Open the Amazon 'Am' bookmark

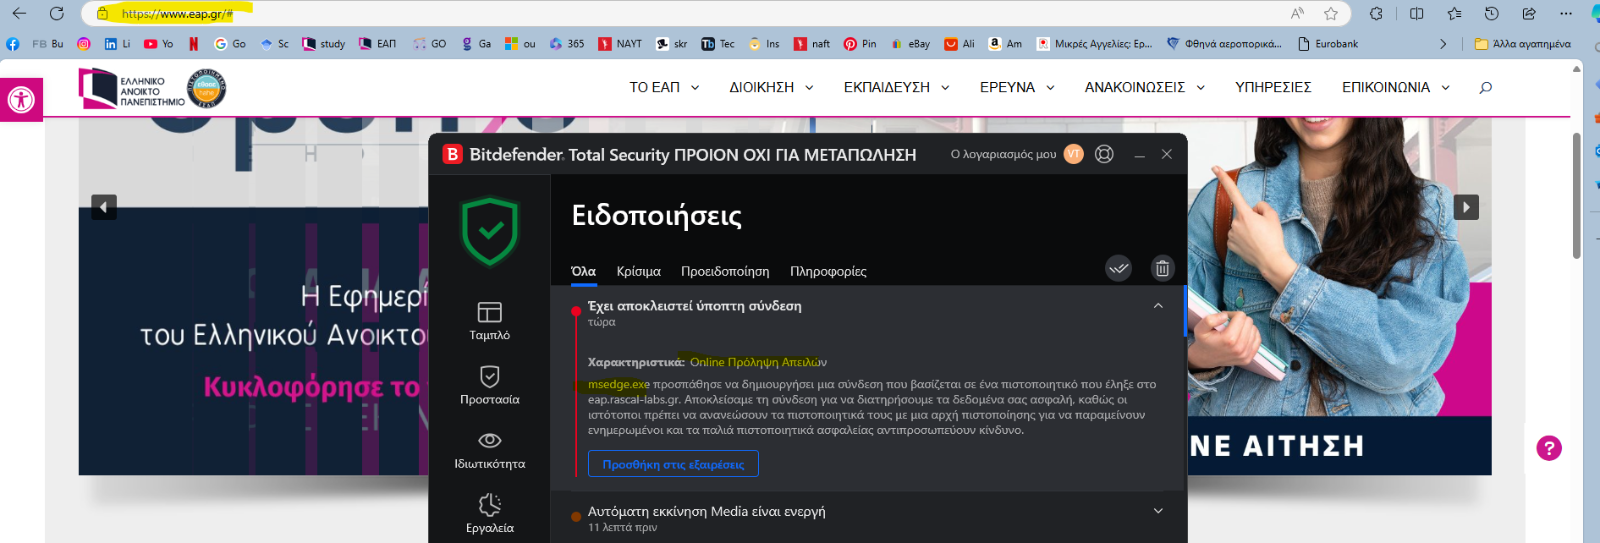[x=1005, y=44]
